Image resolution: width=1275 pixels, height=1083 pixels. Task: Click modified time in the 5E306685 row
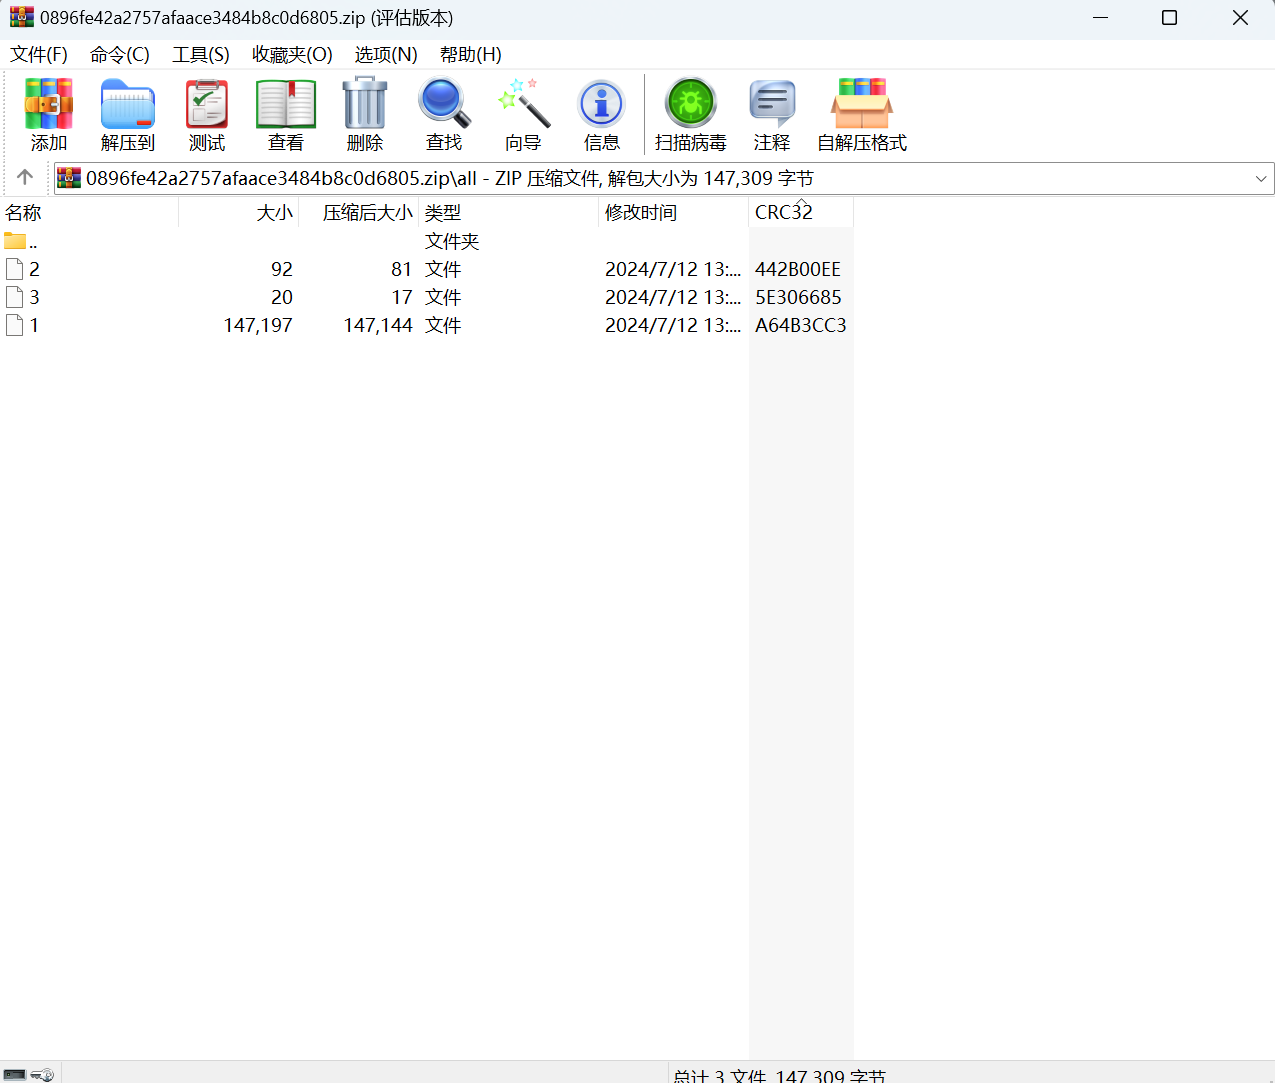coord(673,297)
